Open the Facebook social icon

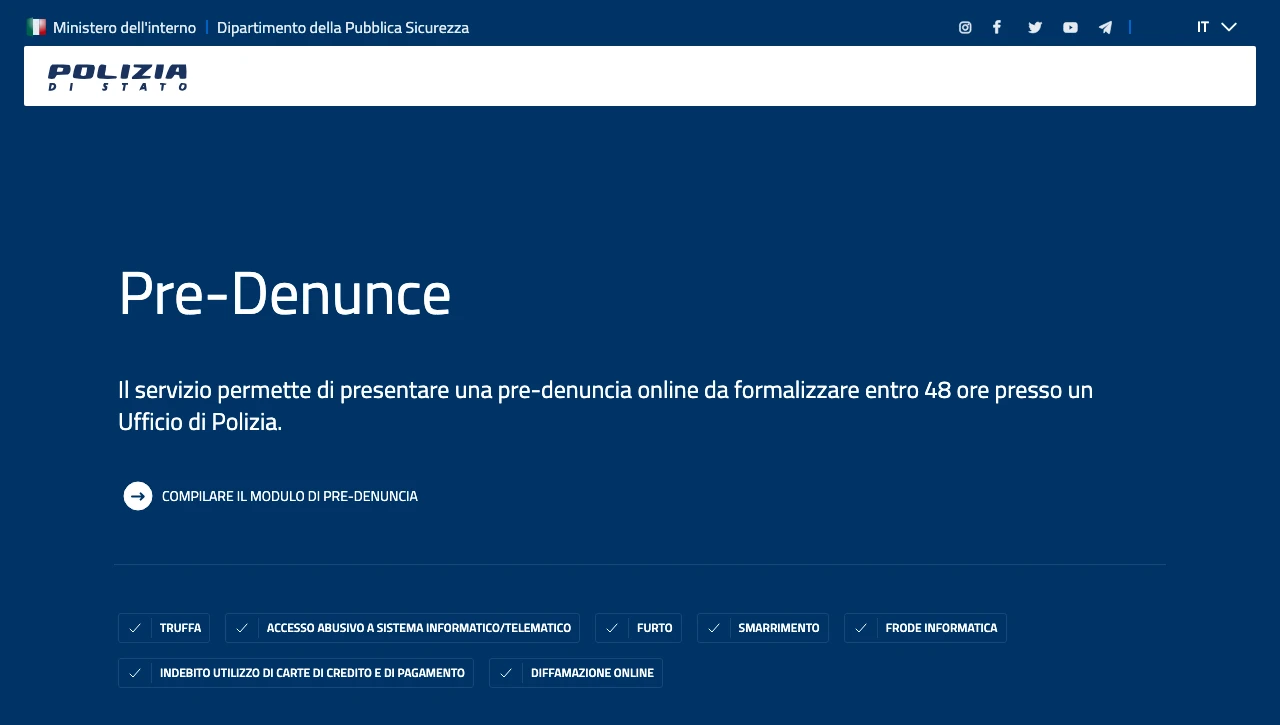point(997,27)
